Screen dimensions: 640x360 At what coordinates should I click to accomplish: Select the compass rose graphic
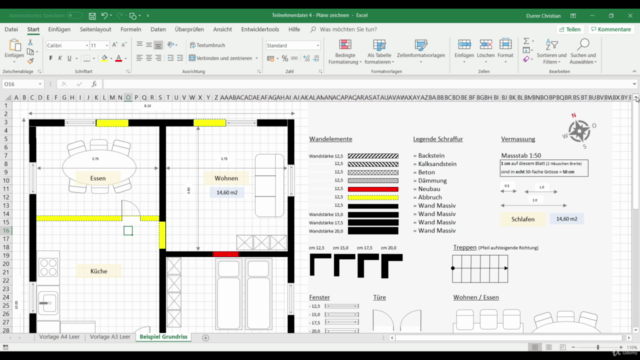pyautogui.click(x=579, y=131)
